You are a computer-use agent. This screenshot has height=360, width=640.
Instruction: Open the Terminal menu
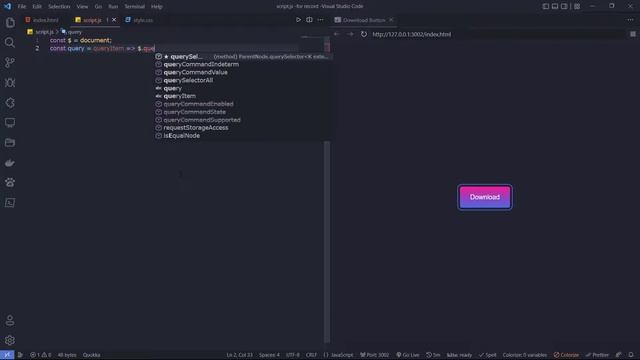[x=135, y=7]
